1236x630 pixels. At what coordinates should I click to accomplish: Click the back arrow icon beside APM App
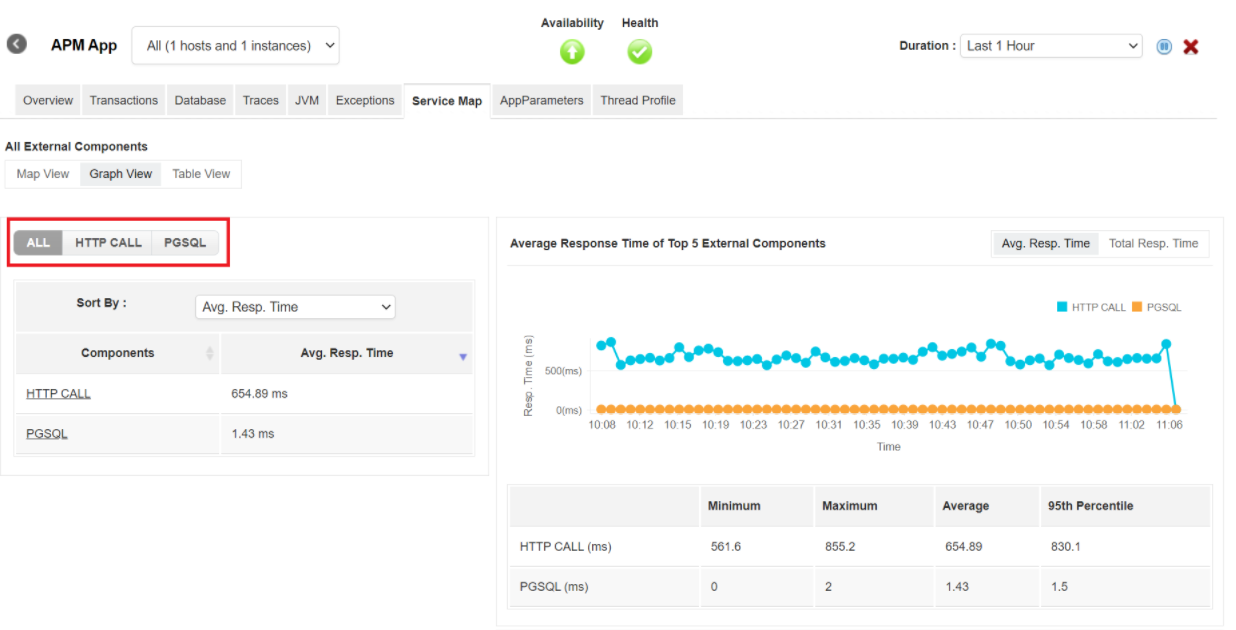click(x=17, y=45)
